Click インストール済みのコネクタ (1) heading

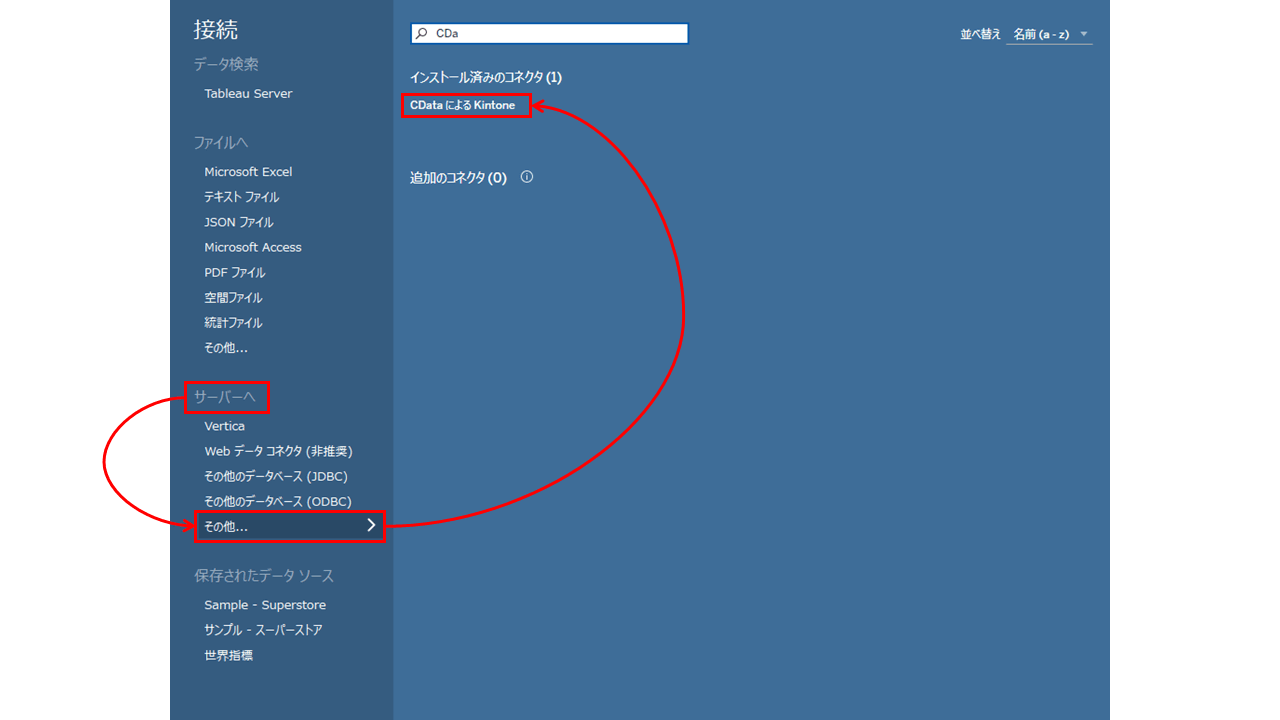(x=486, y=77)
